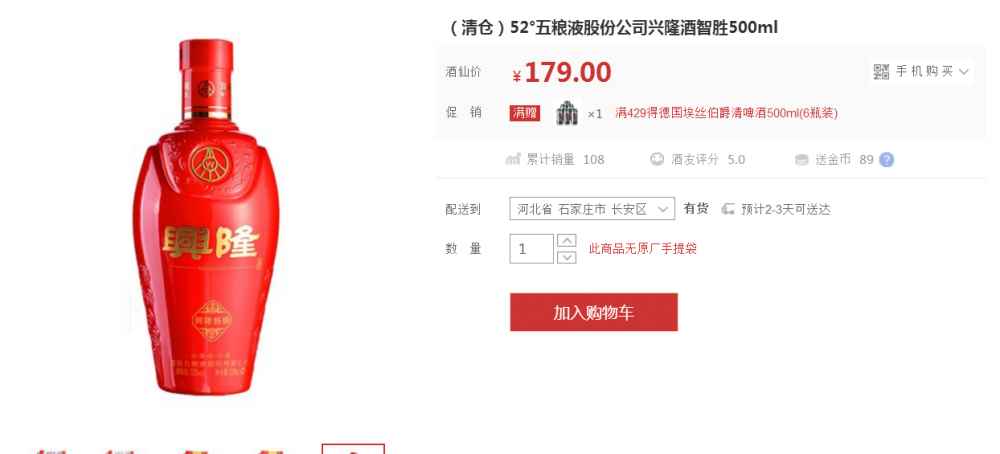This screenshot has width=1000, height=454.
Task: Open the 手机购买 dropdown chevron
Action: point(964,72)
